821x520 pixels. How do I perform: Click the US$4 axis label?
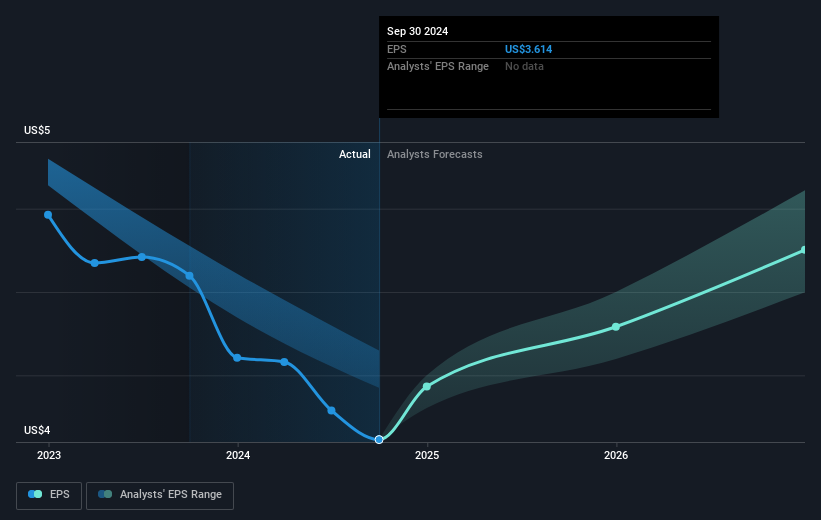pos(37,430)
